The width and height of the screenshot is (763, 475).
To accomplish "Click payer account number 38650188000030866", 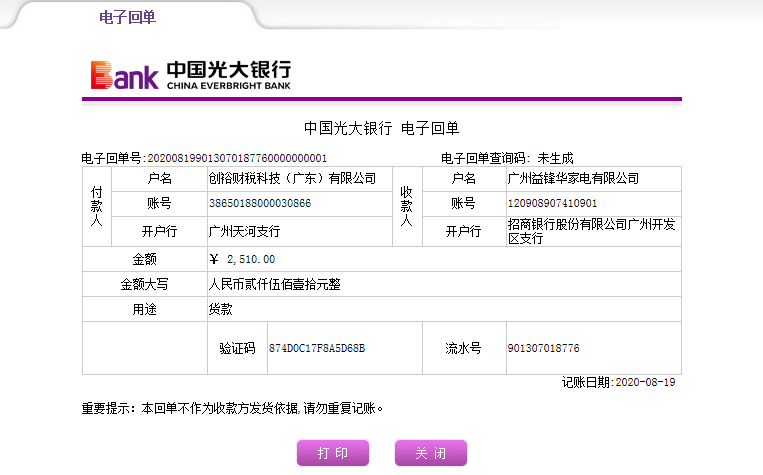I will tap(259, 204).
